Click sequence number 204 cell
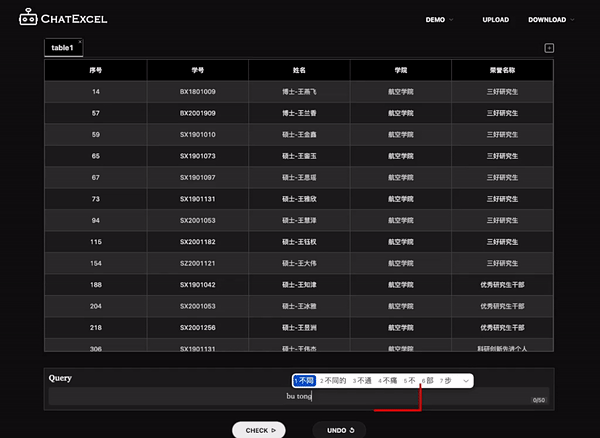This screenshot has height=438, width=600. [x=96, y=306]
